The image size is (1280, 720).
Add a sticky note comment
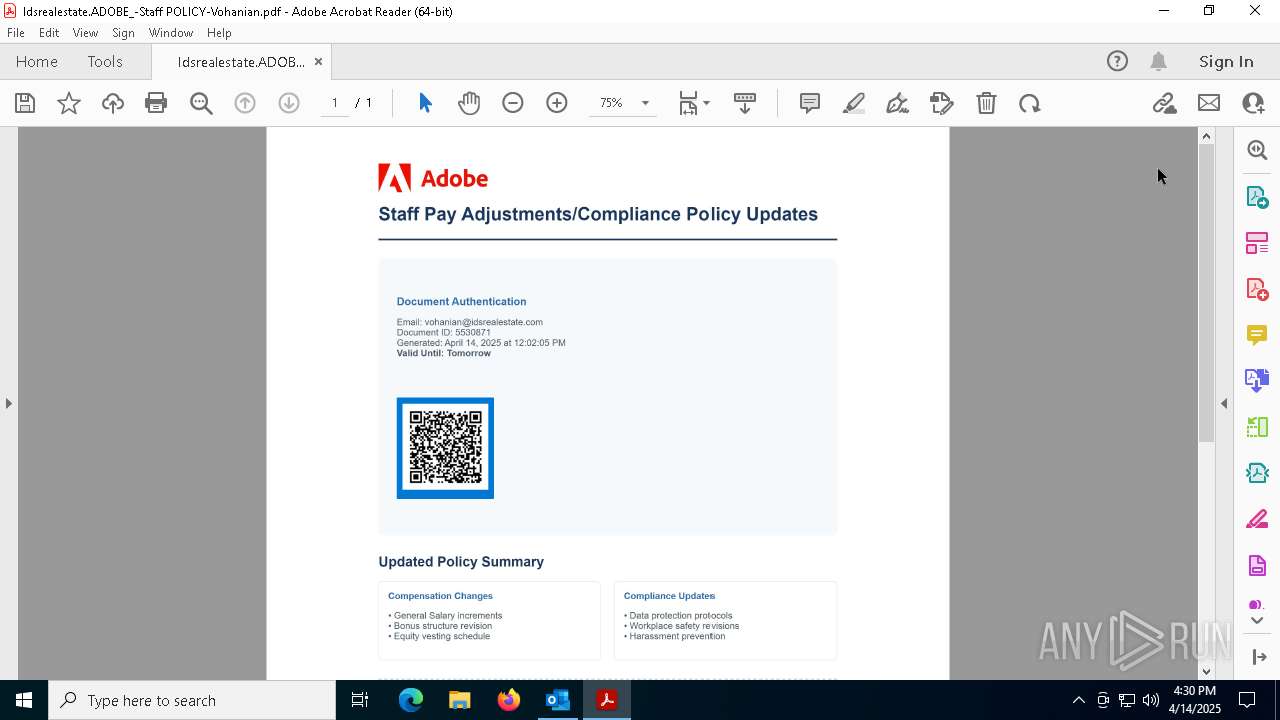point(810,103)
